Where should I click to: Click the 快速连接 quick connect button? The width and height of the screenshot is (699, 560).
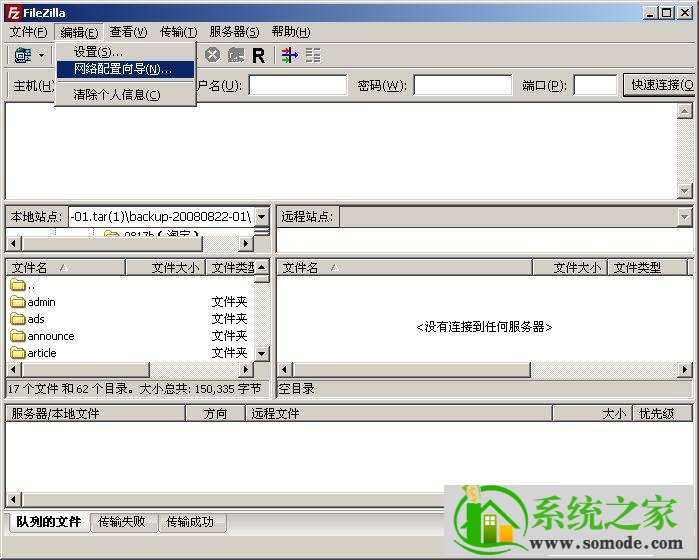[x=661, y=85]
